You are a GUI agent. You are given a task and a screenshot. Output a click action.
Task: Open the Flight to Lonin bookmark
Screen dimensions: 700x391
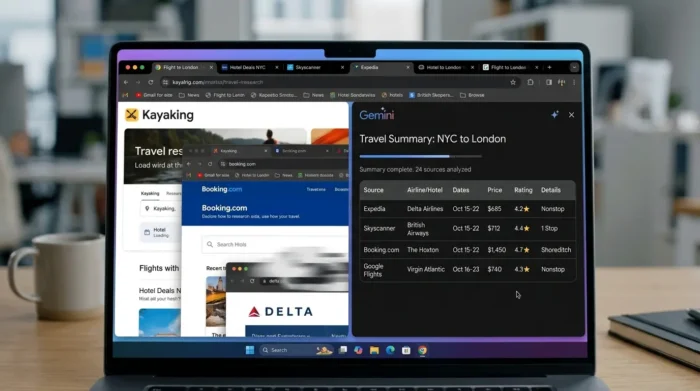click(225, 95)
